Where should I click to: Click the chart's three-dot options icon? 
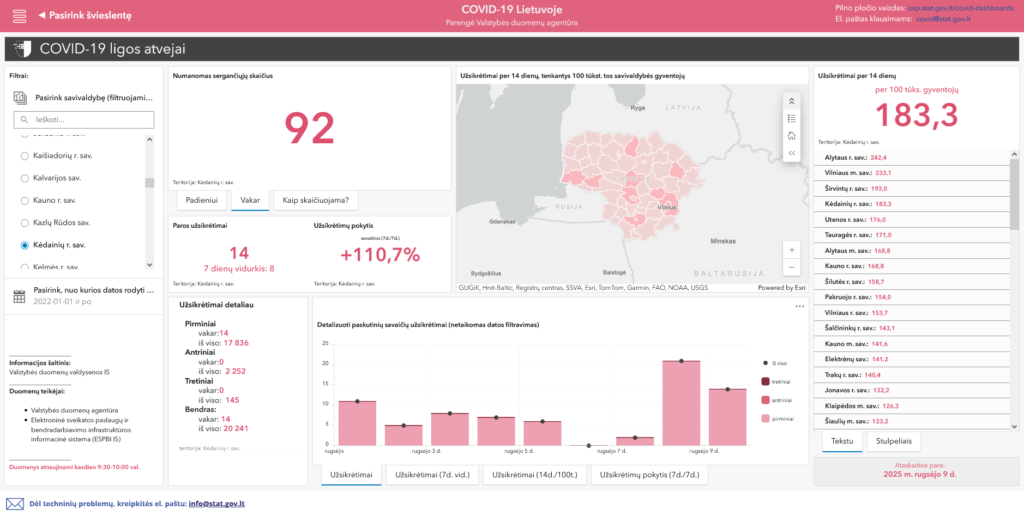click(799, 306)
